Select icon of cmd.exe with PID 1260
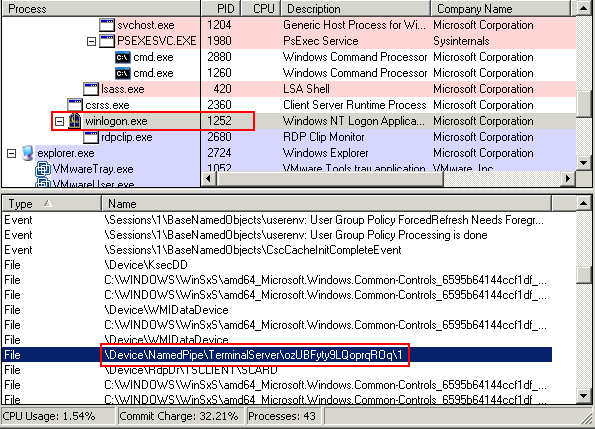The height and width of the screenshot is (429, 595). click(123, 73)
